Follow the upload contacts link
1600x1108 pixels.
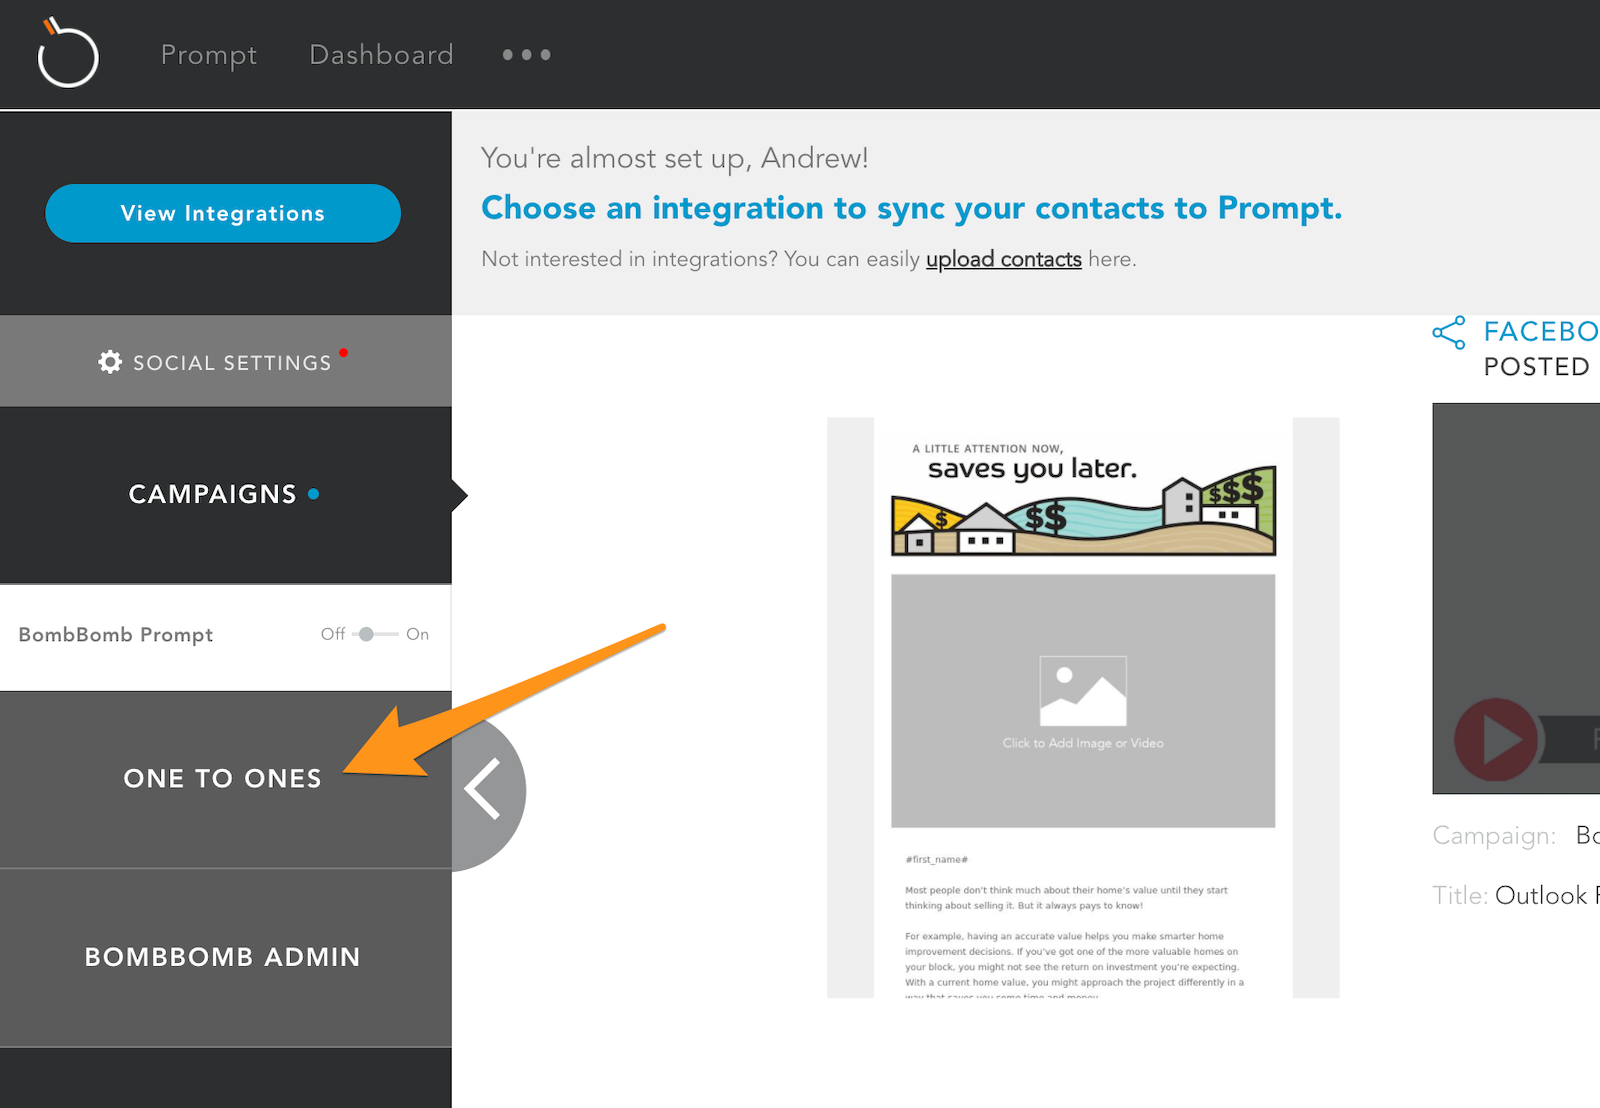click(x=1003, y=259)
